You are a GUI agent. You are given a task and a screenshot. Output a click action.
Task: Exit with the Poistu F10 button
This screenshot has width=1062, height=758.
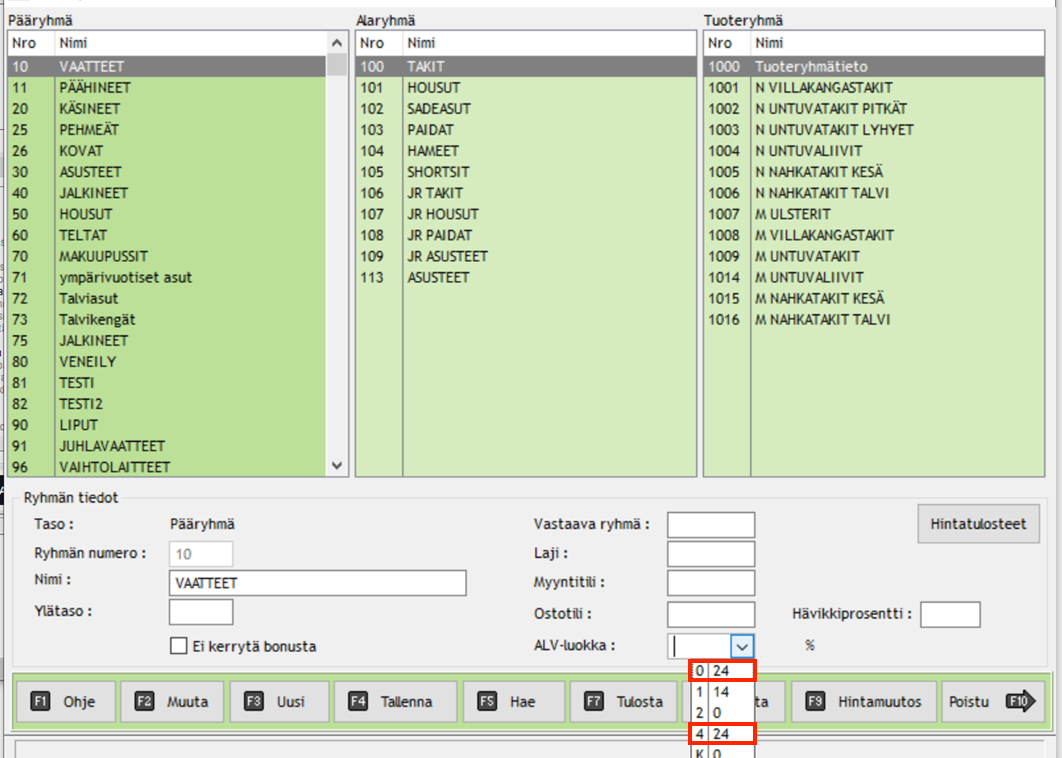989,702
